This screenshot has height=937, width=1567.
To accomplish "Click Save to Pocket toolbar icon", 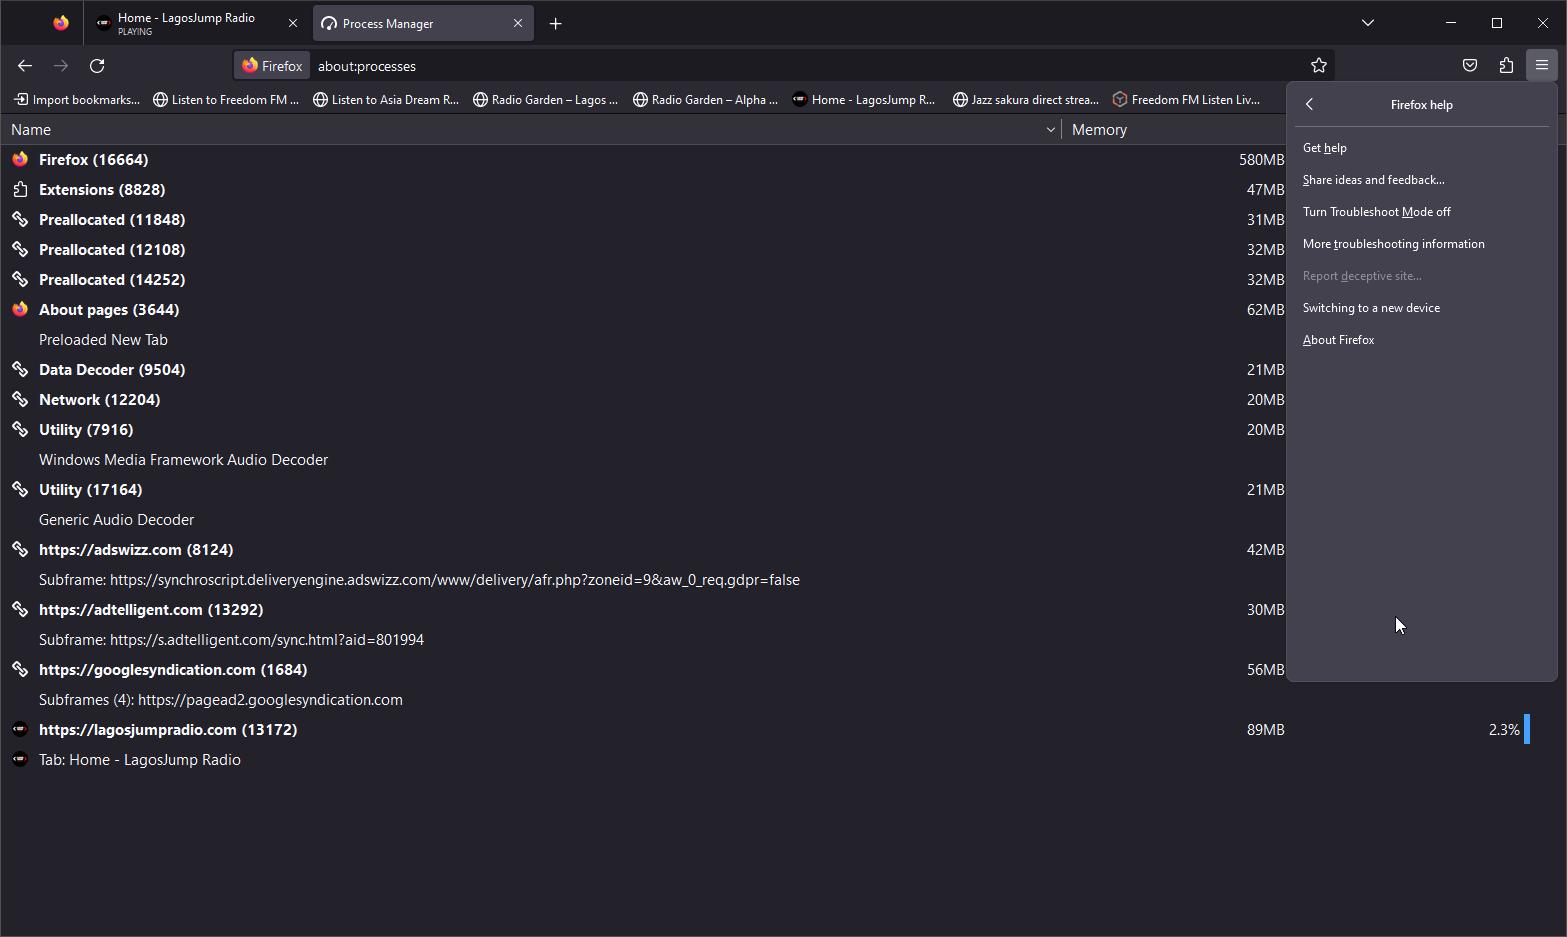I will click(x=1470, y=66).
